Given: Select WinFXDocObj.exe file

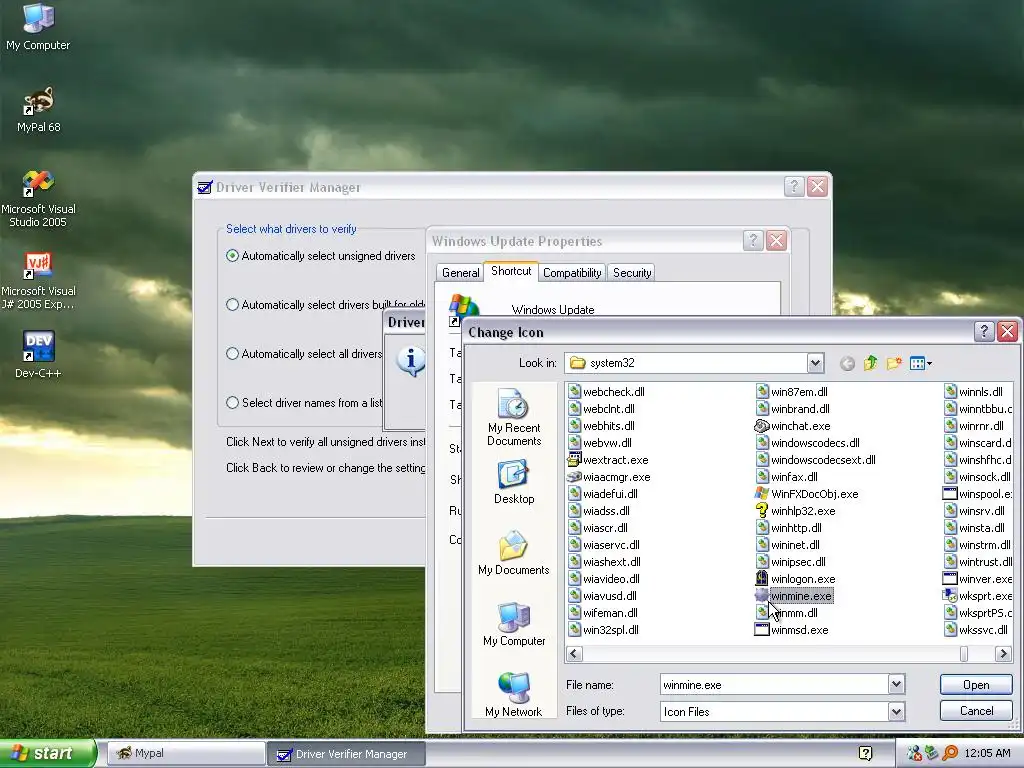Looking at the screenshot, I should click(x=807, y=494).
